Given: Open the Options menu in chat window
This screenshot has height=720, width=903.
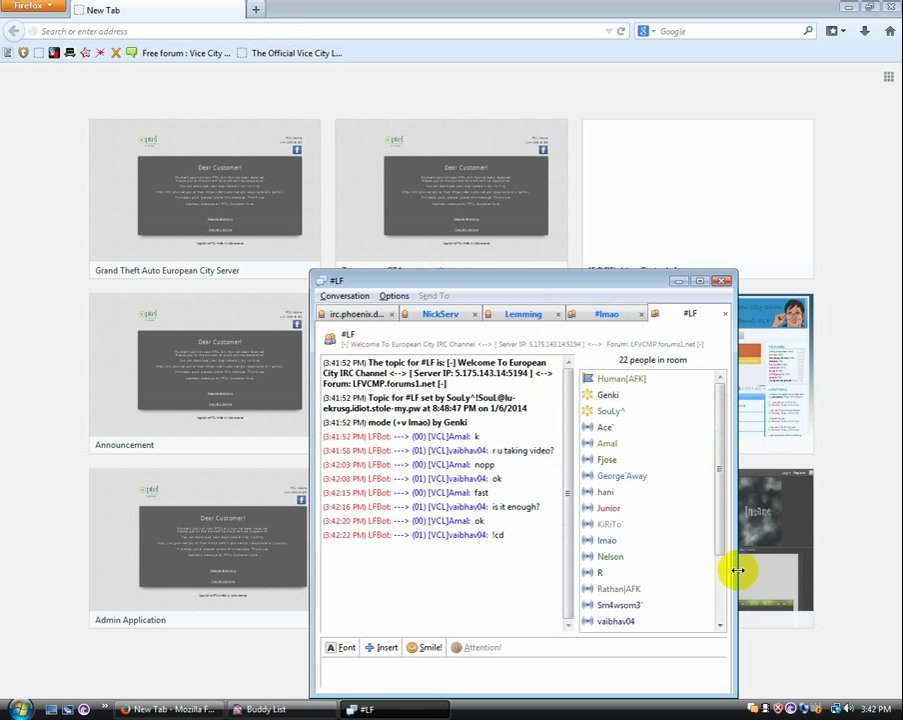Looking at the screenshot, I should 394,295.
